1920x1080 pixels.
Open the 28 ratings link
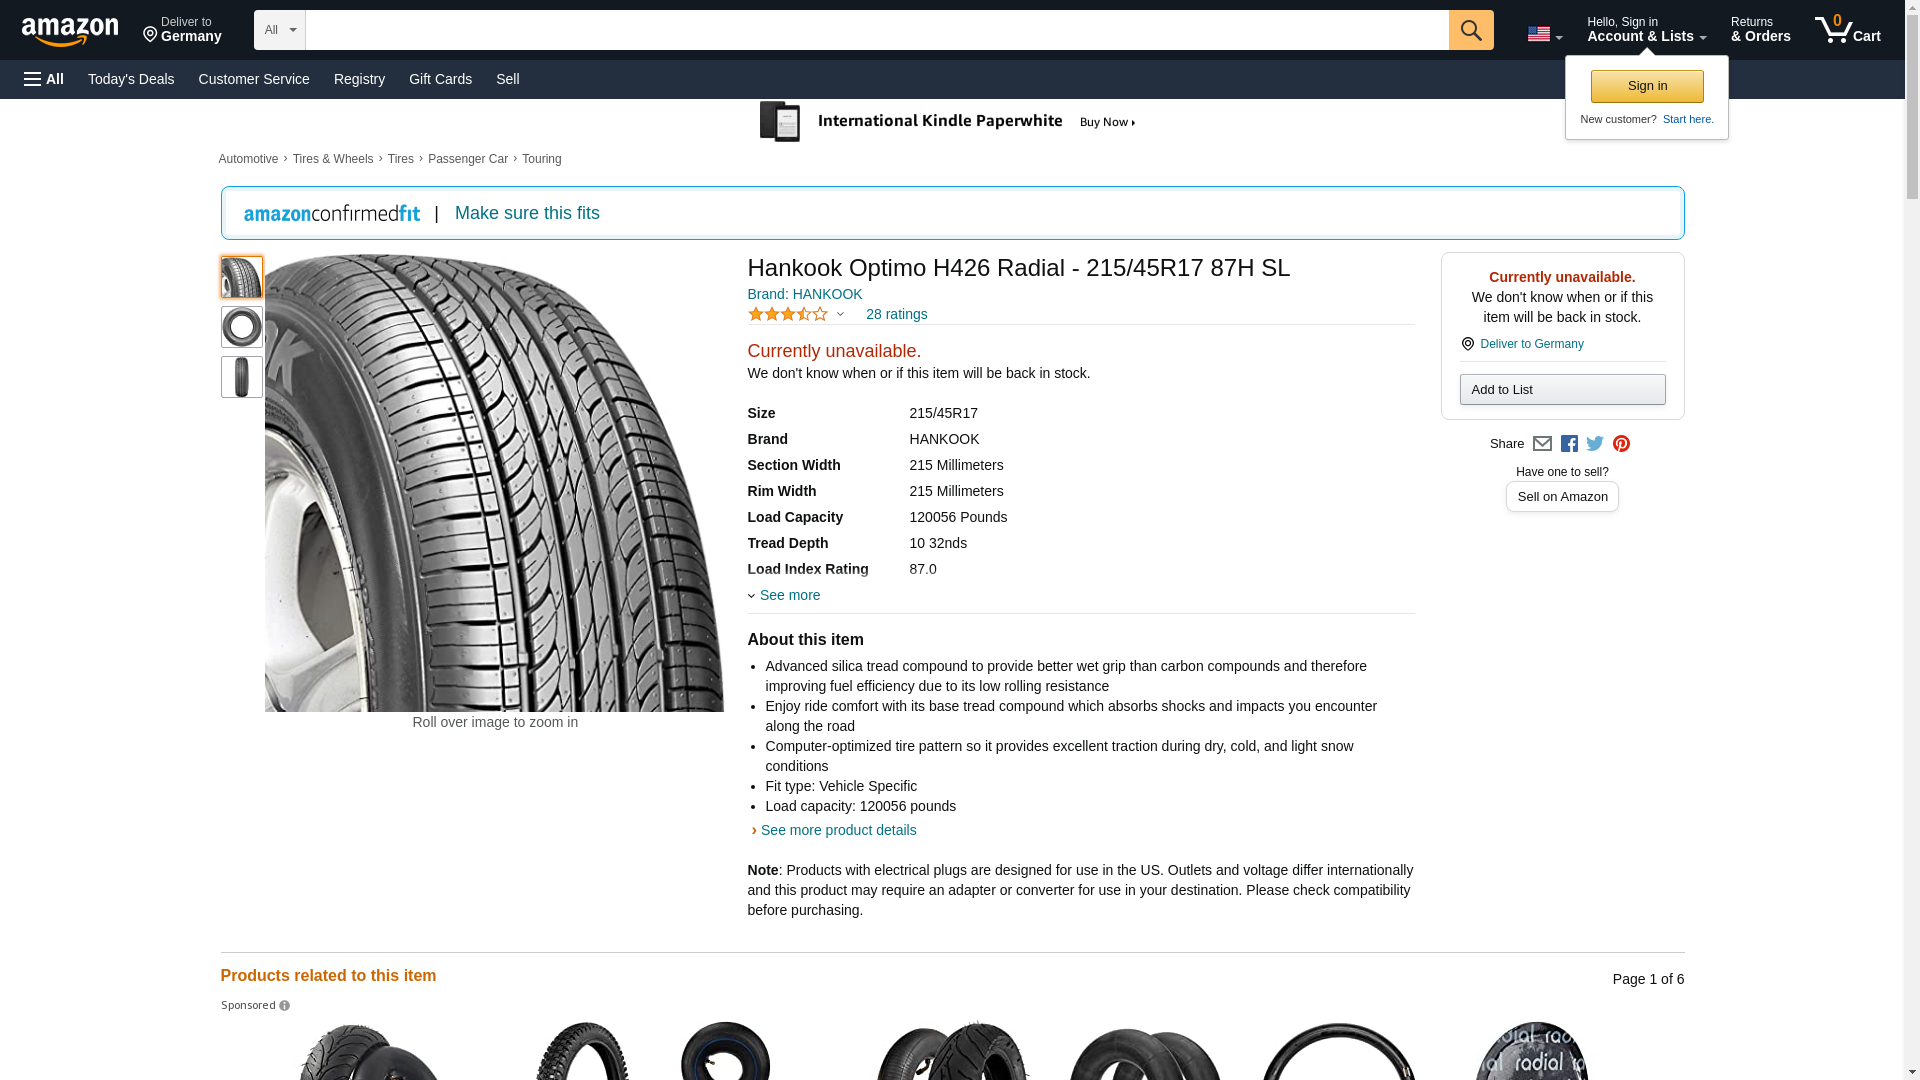tap(896, 314)
